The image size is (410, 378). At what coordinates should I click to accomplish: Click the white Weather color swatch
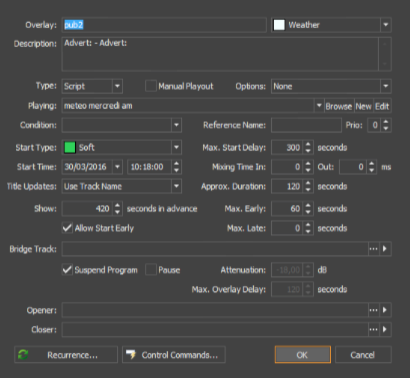(x=279, y=25)
